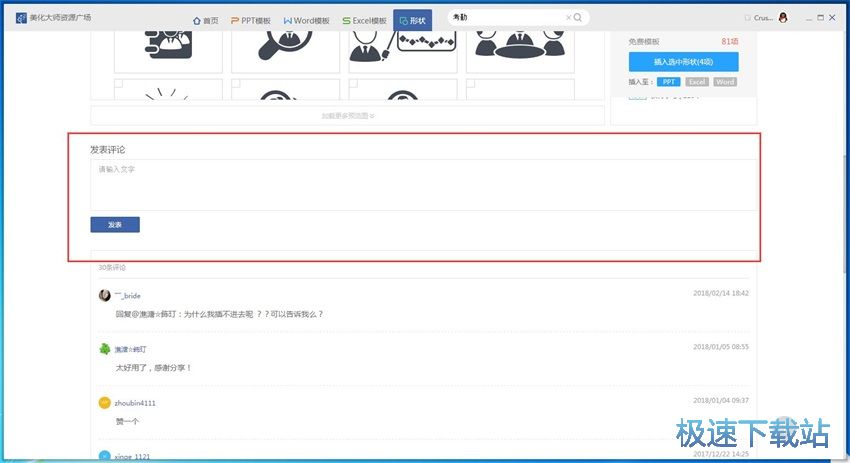Click comment text 赞一个
850x463 pixels.
coord(127,421)
